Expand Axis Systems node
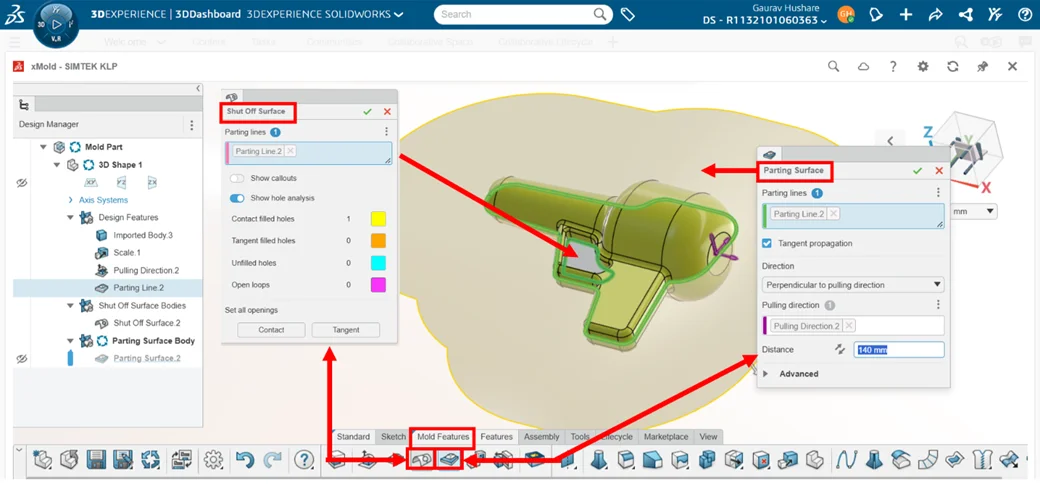 click(71, 200)
